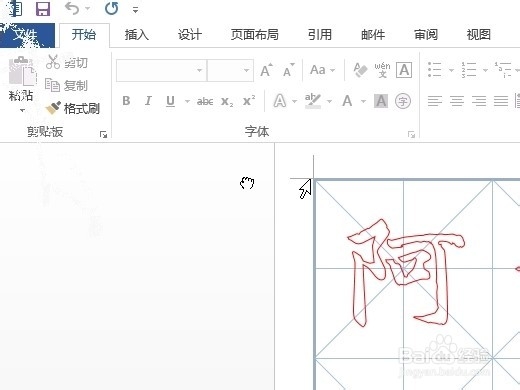
Task: Click the Bullets list icon
Action: pyautogui.click(x=435, y=70)
